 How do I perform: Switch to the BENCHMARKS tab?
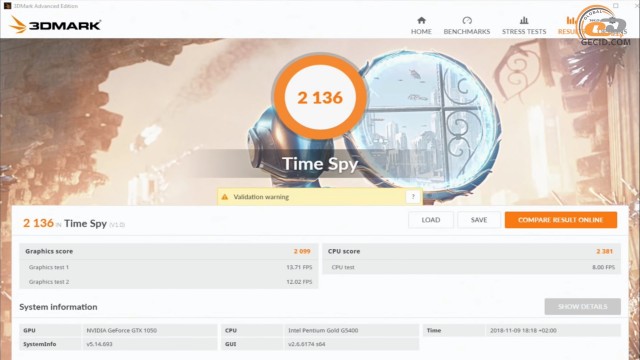point(467,31)
